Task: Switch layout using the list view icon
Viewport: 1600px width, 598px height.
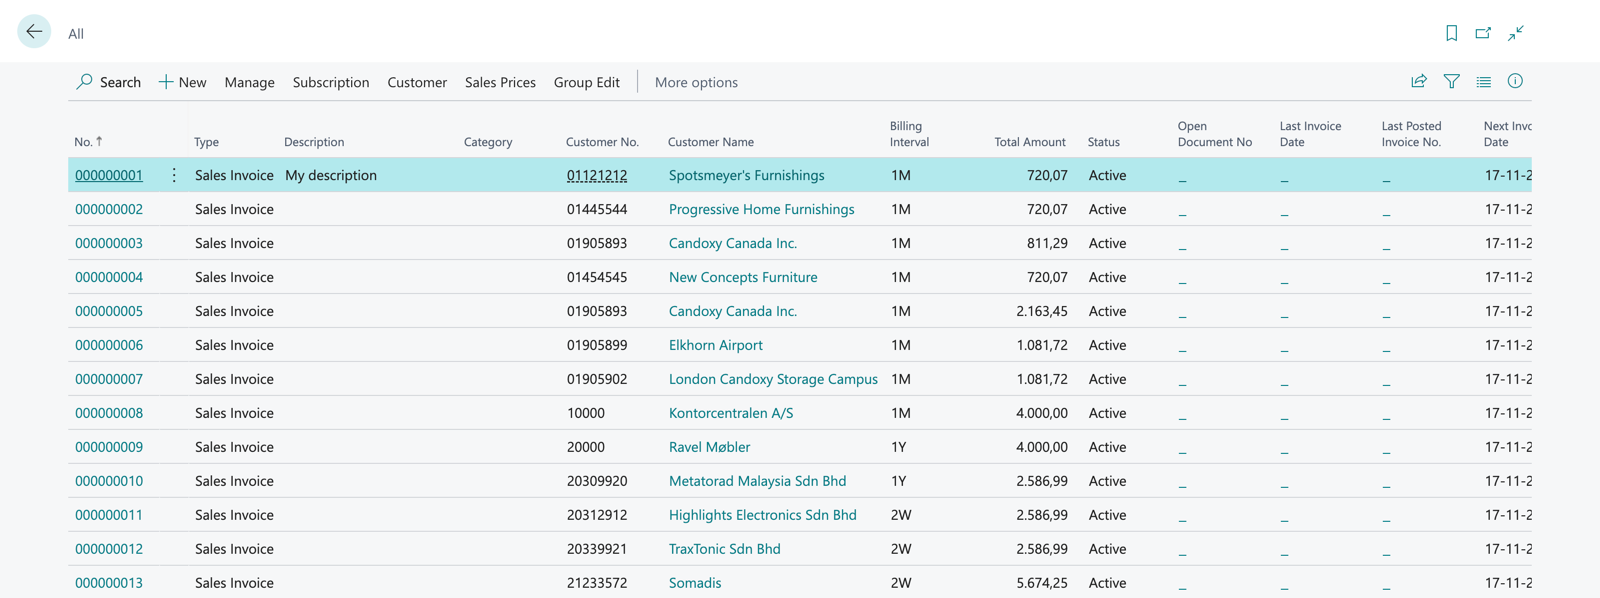Action: coord(1483,81)
